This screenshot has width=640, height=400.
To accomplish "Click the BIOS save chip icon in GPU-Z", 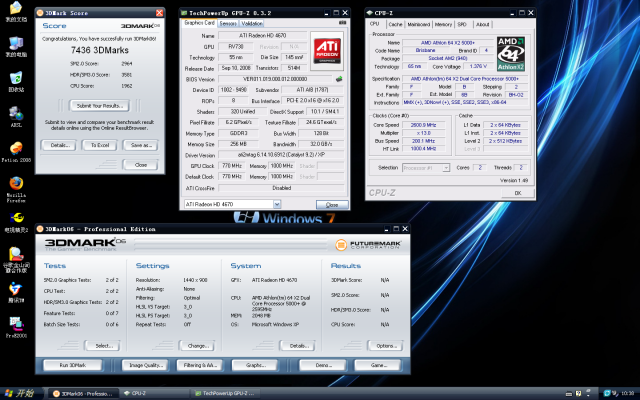I will [339, 79].
